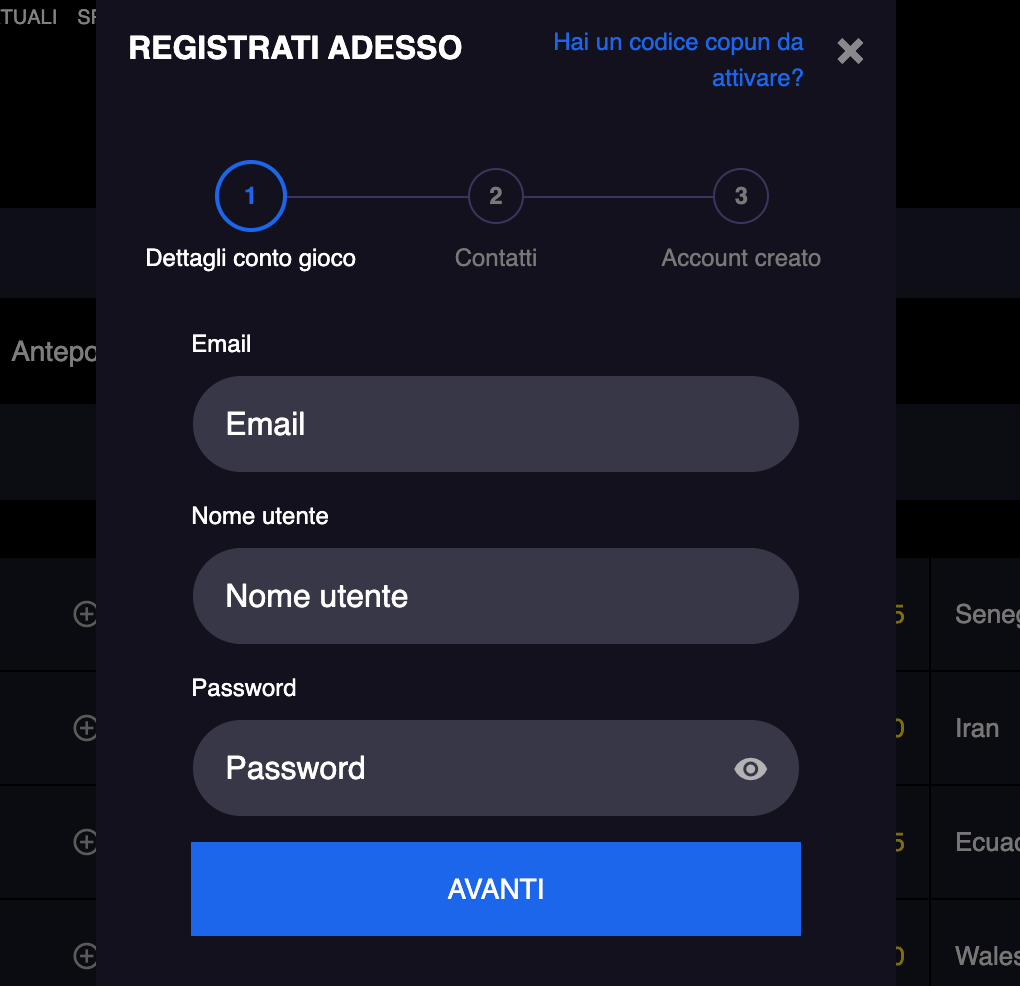Click the plus icon beside the Iran match
The width and height of the screenshot is (1020, 986).
85,727
